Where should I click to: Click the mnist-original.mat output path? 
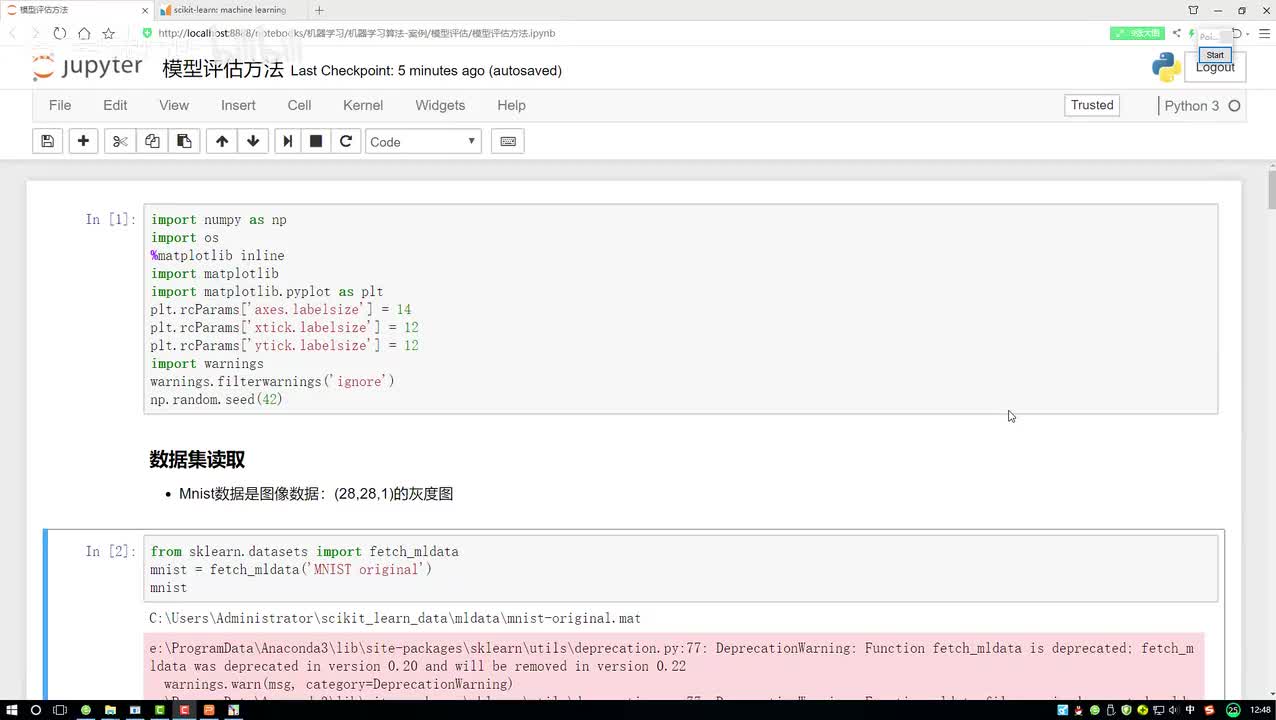tap(395, 618)
